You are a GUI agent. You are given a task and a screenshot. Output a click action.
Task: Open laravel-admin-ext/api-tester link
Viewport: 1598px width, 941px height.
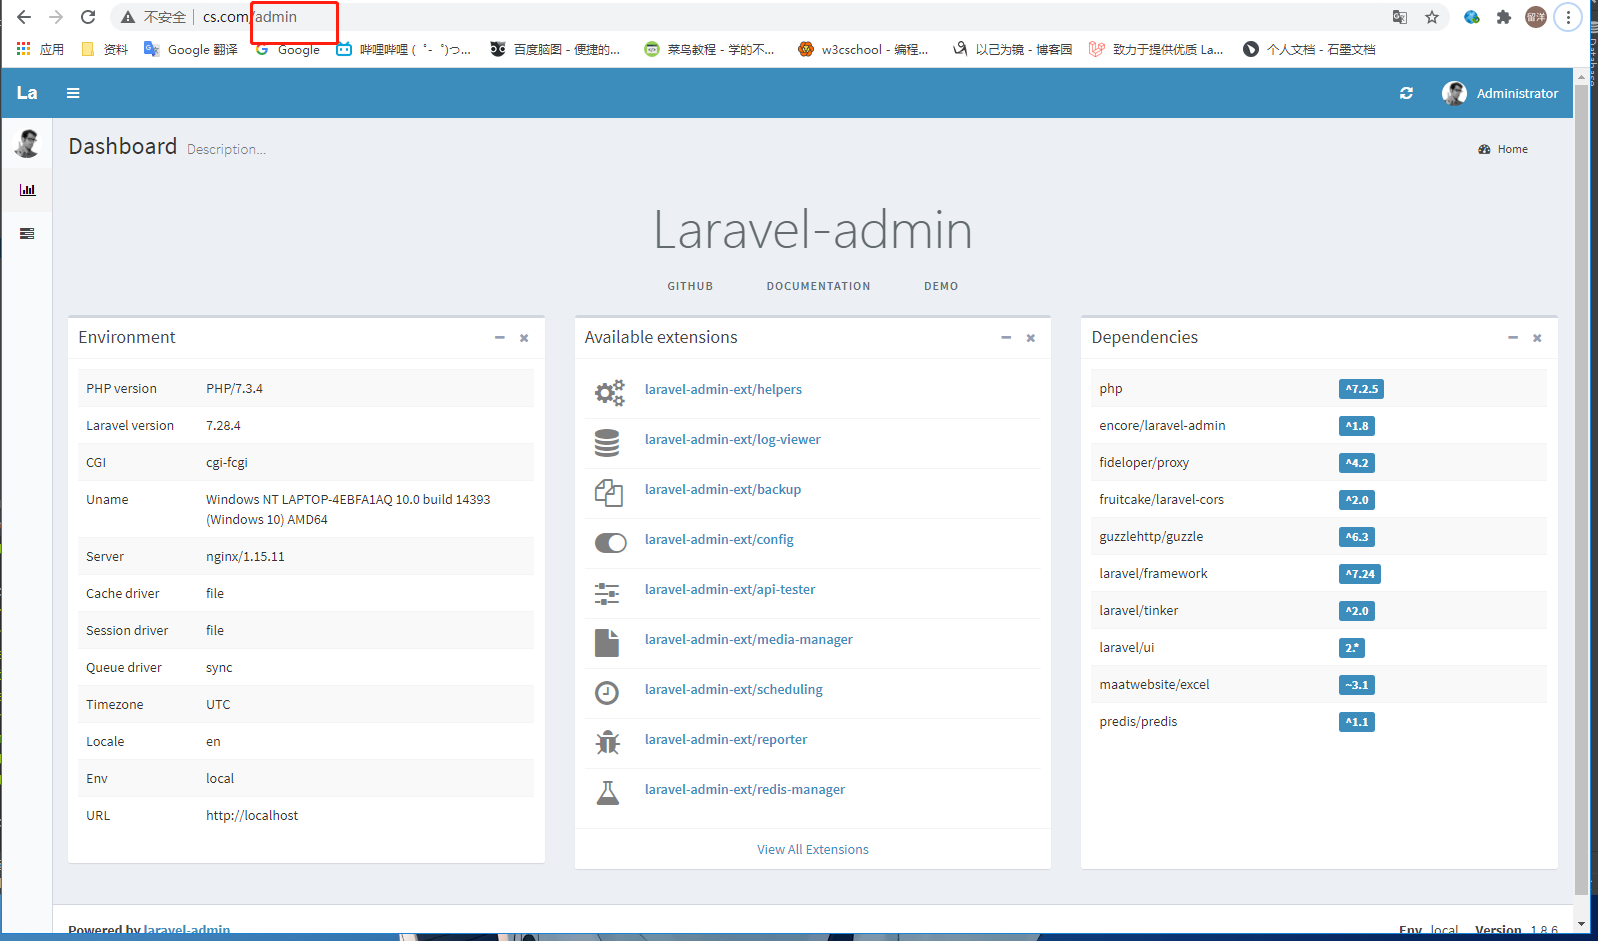coord(730,589)
